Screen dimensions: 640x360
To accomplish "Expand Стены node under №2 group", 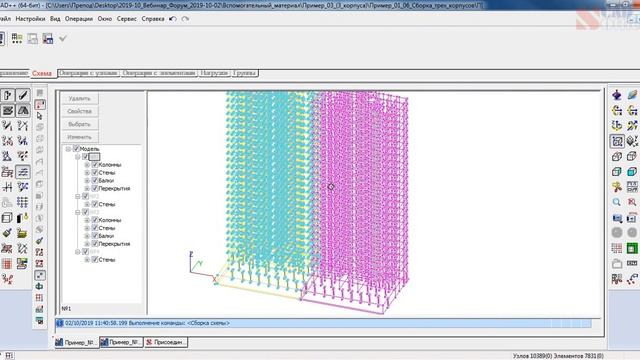I will [x=87, y=204].
